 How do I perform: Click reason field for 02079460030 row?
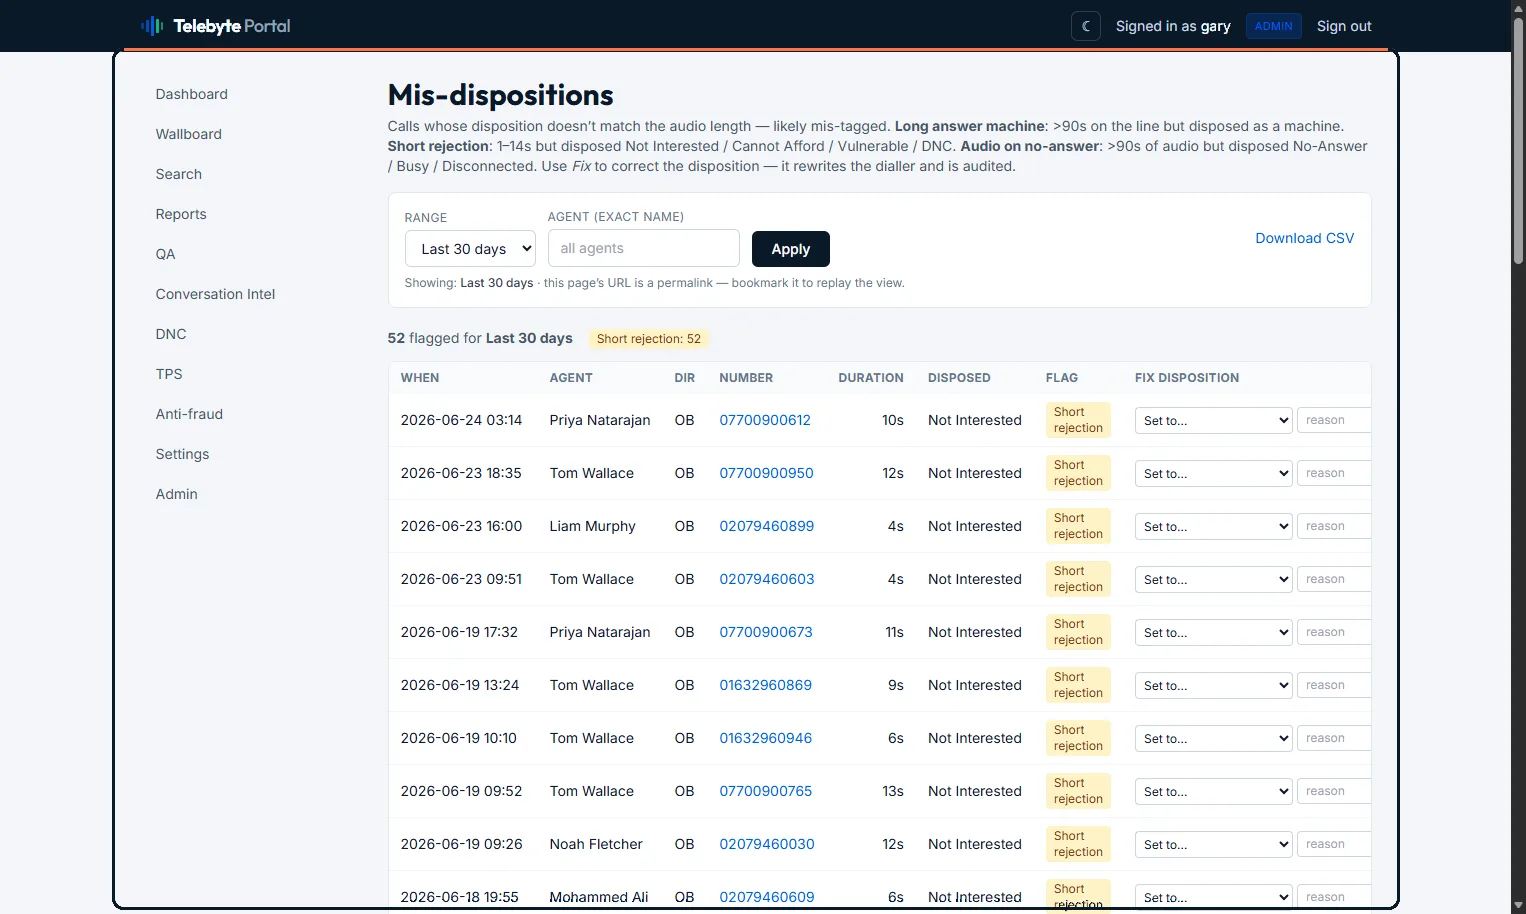click(x=1334, y=844)
